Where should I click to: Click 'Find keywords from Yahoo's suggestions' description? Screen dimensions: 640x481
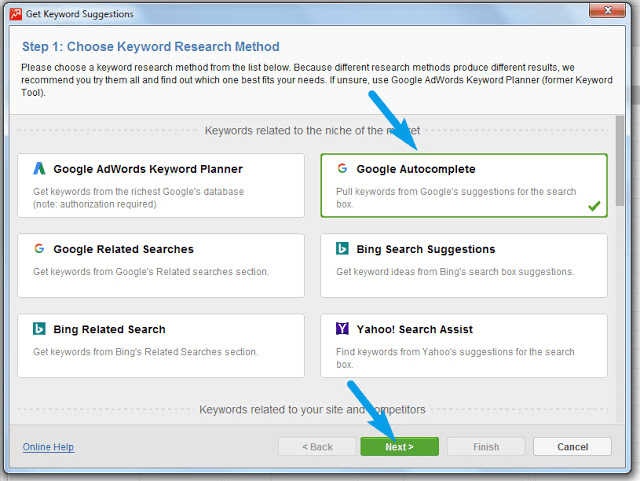(x=455, y=358)
